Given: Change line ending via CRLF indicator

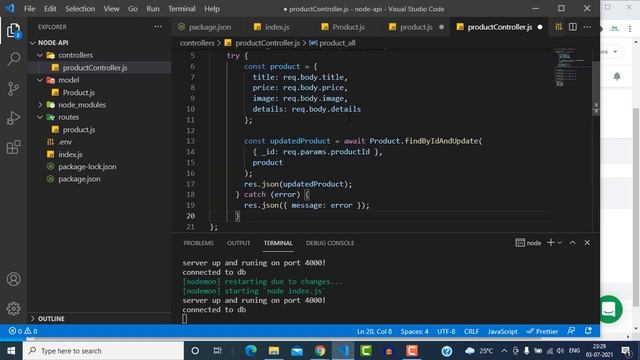Looking at the screenshot, I should 471,331.
